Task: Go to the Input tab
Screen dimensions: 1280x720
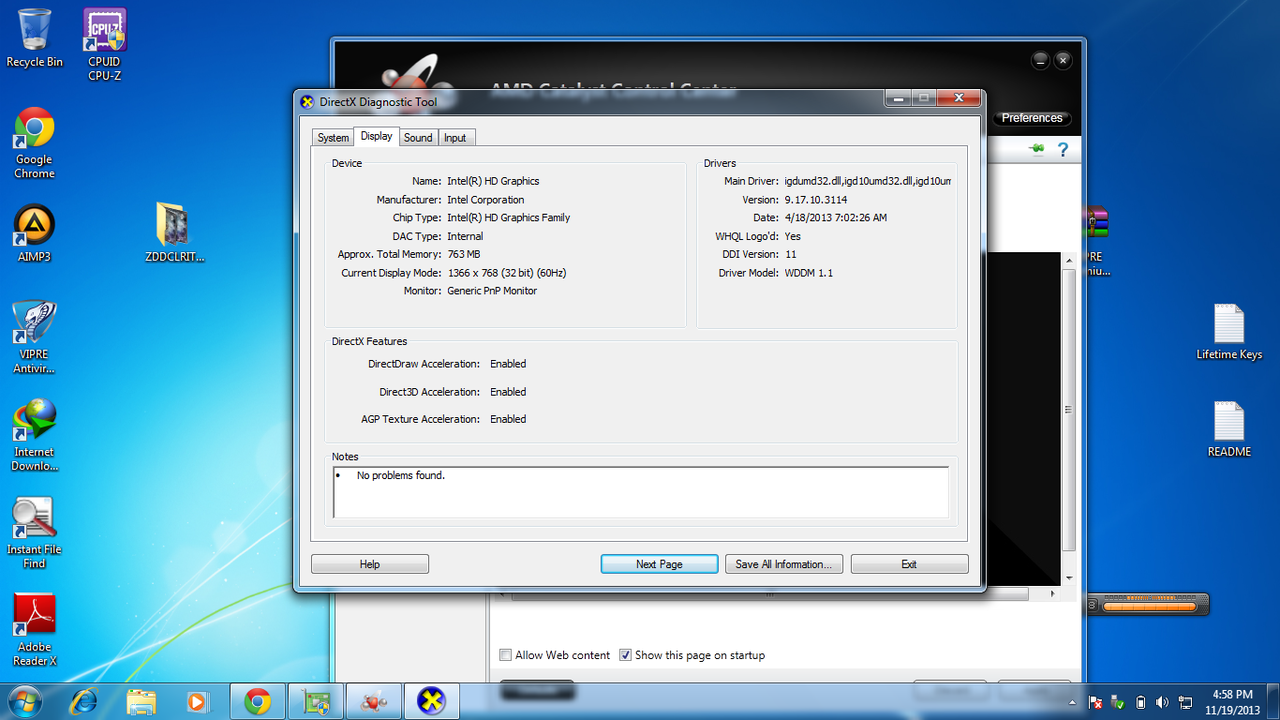Action: click(455, 138)
